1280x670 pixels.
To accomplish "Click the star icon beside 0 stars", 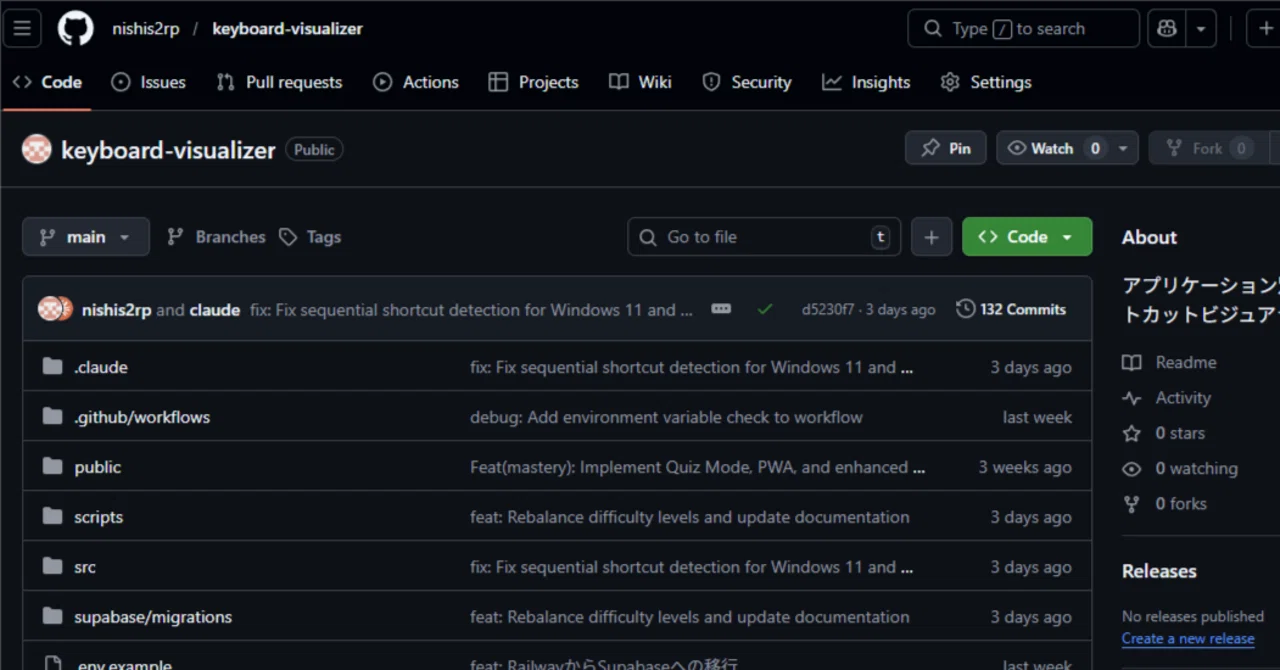I will [x=1132, y=433].
